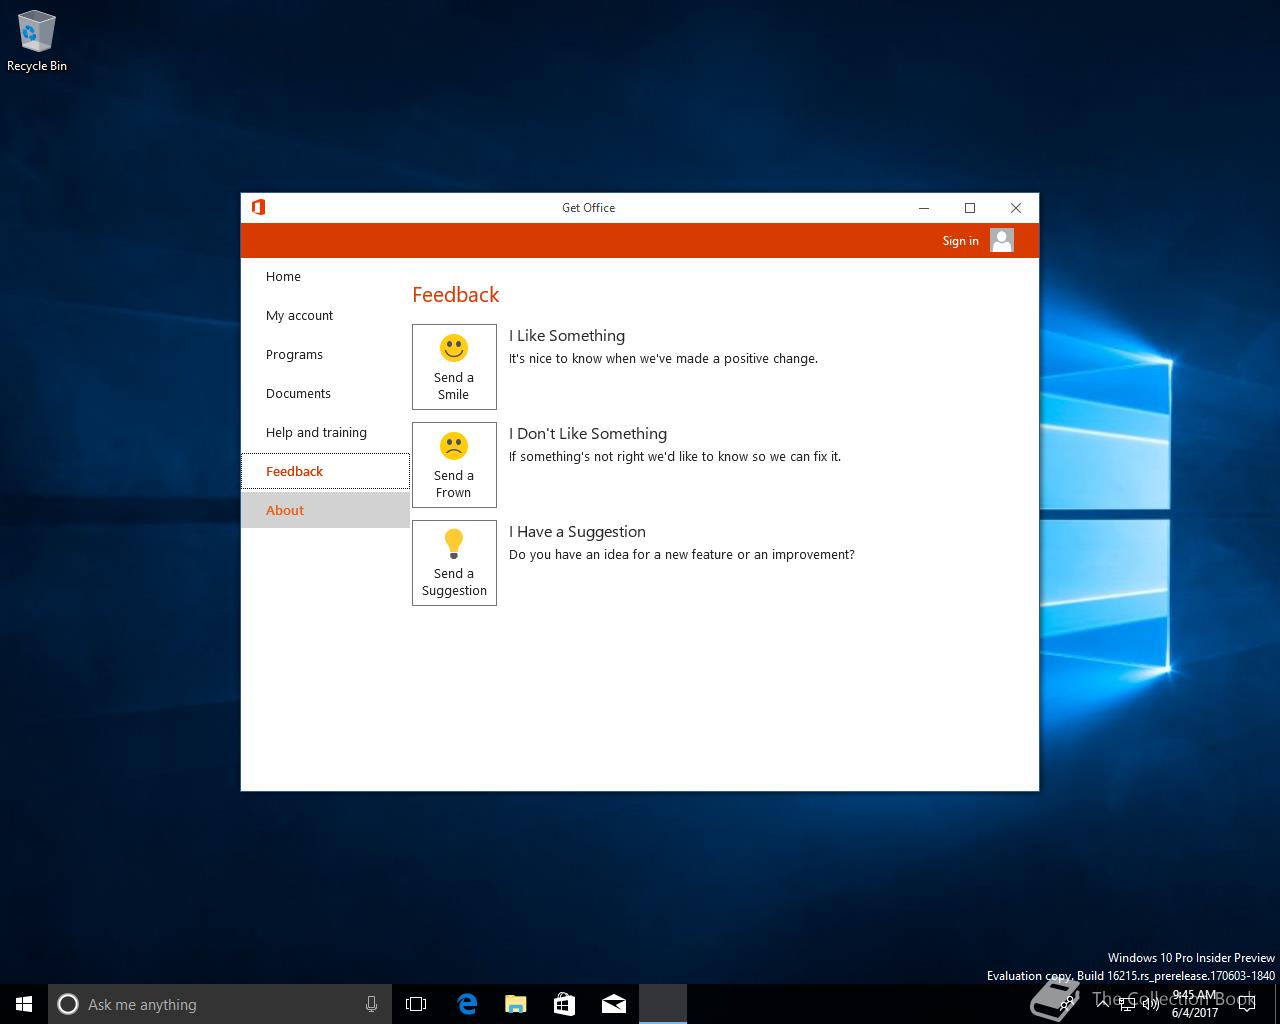Open the Mail app from the taskbar
This screenshot has width=1280, height=1024.
(x=614, y=1004)
